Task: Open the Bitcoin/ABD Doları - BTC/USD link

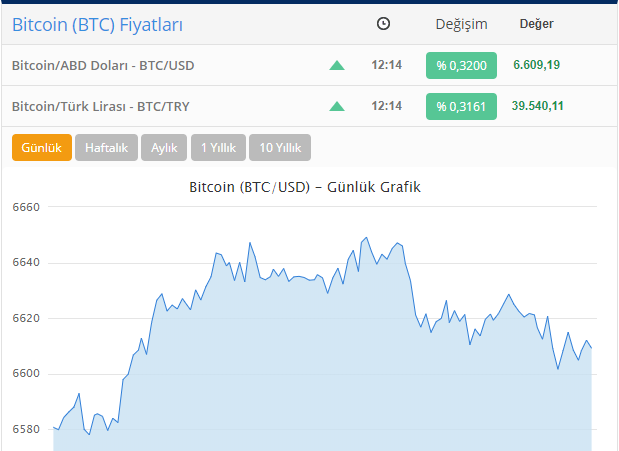Action: (103, 65)
